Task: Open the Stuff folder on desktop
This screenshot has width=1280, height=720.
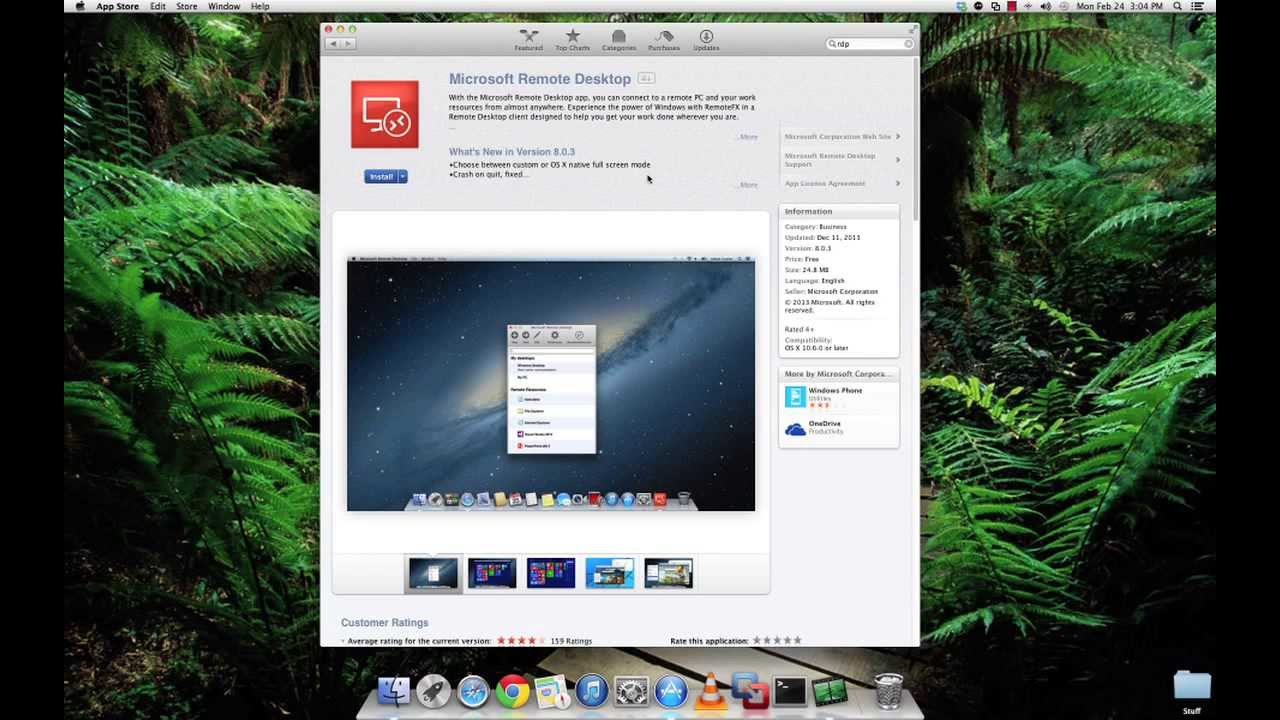Action: pos(1192,692)
